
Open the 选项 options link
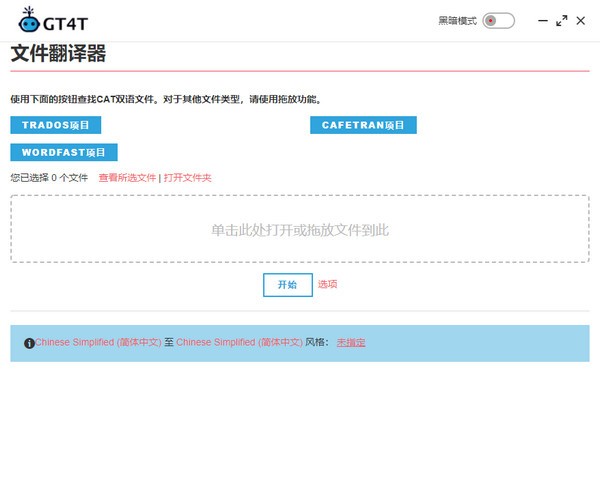tap(327, 284)
